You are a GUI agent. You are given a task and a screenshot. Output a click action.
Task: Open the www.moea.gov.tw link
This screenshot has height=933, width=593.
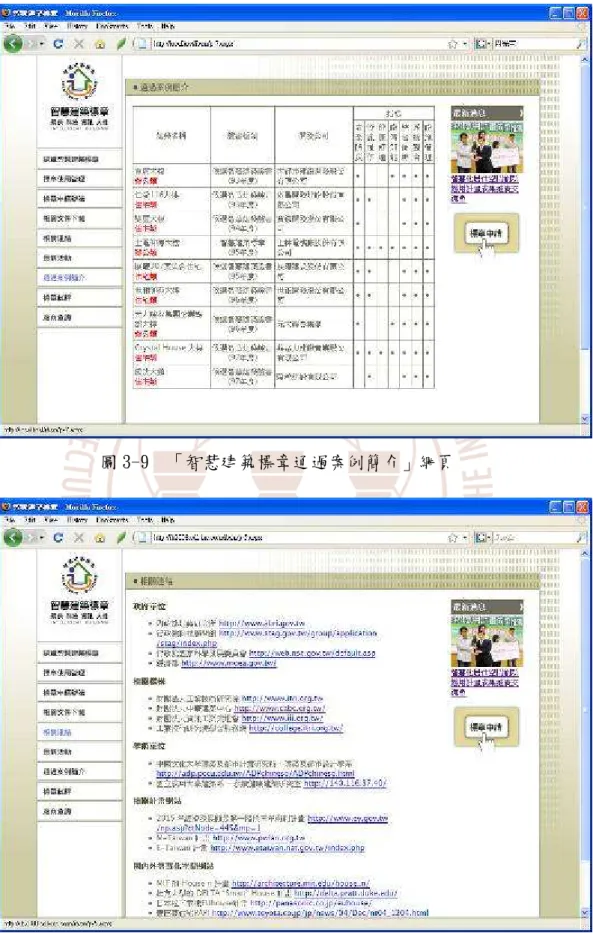229,663
